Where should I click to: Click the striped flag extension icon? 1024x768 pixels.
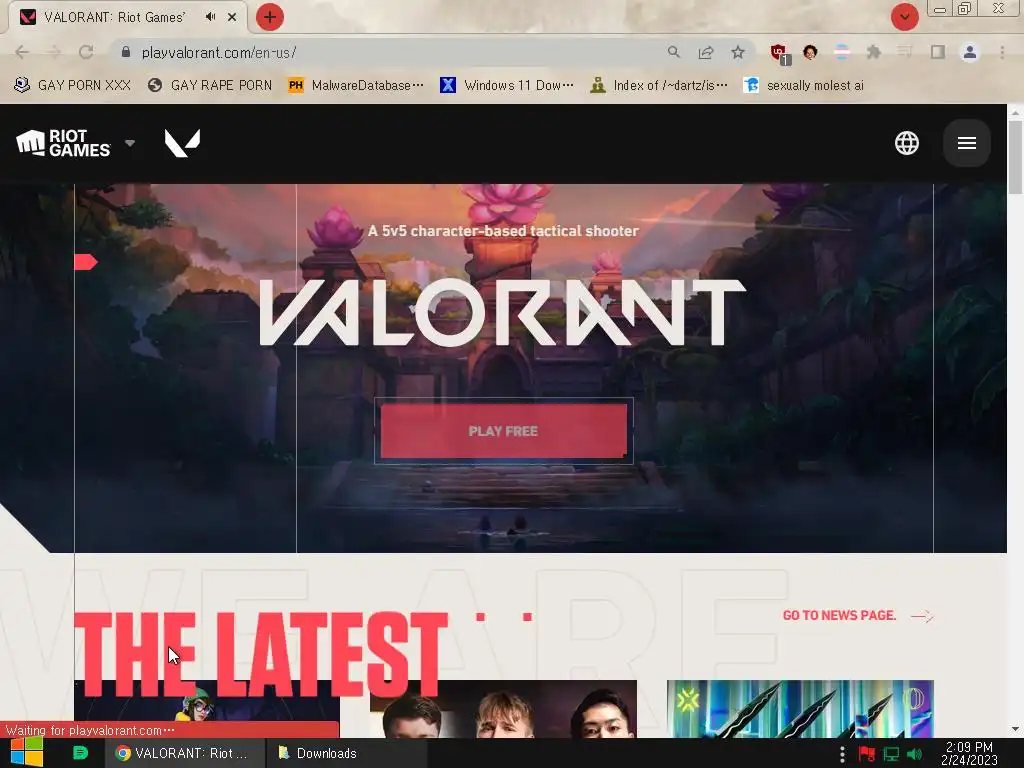(842, 52)
